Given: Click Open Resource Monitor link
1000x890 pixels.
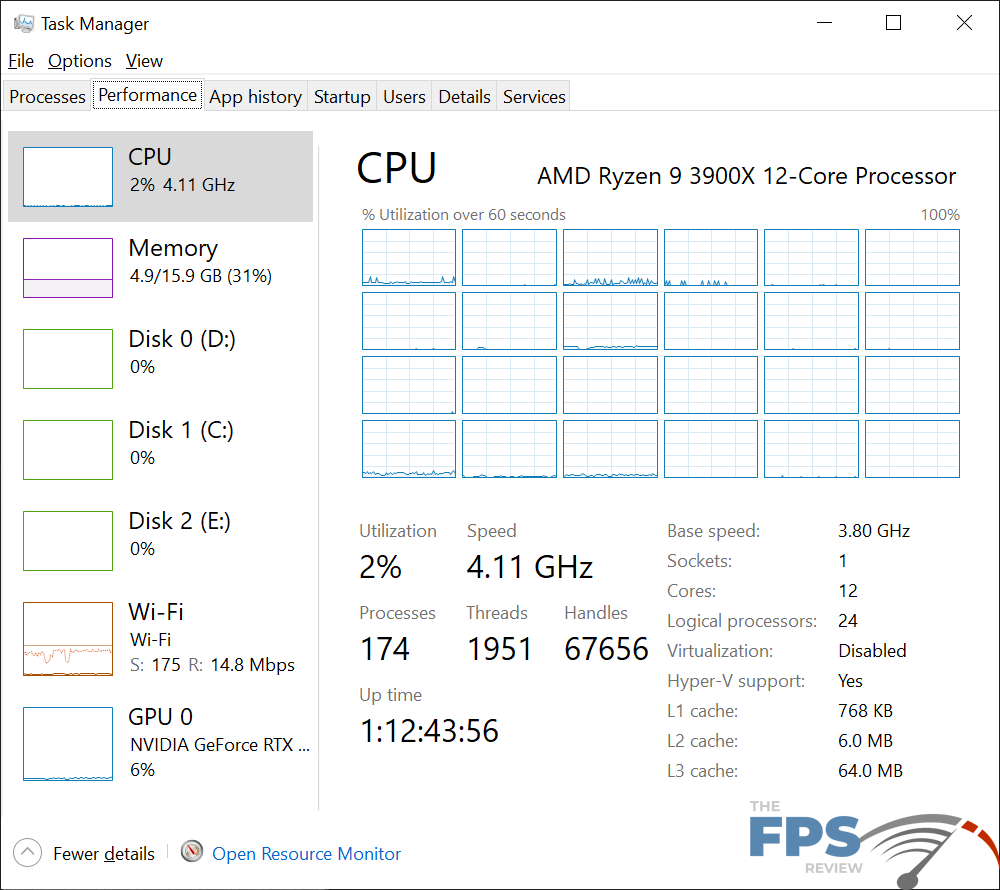Looking at the screenshot, I should pos(307,854).
